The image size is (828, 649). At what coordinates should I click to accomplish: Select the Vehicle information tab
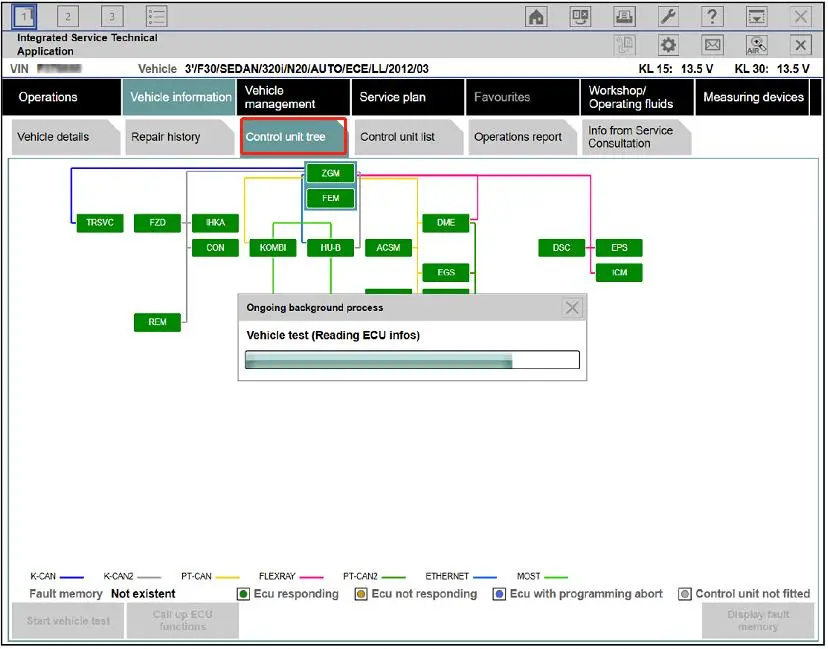[179, 97]
